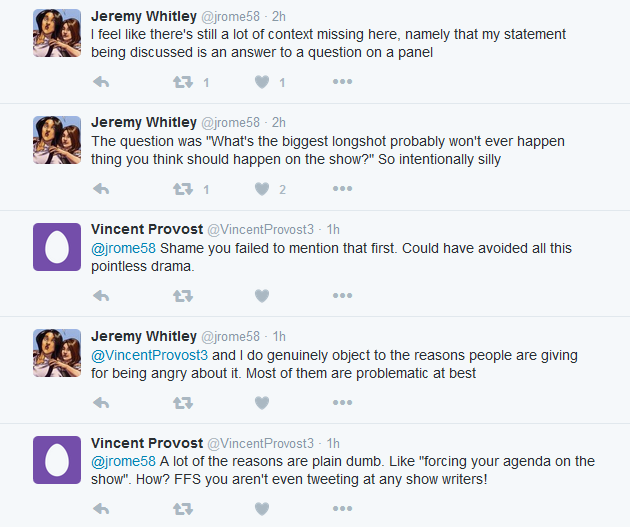This screenshot has width=630, height=527.
Task: Retweet the 'intentionally silly' question tweet
Action: pyautogui.click(x=182, y=189)
